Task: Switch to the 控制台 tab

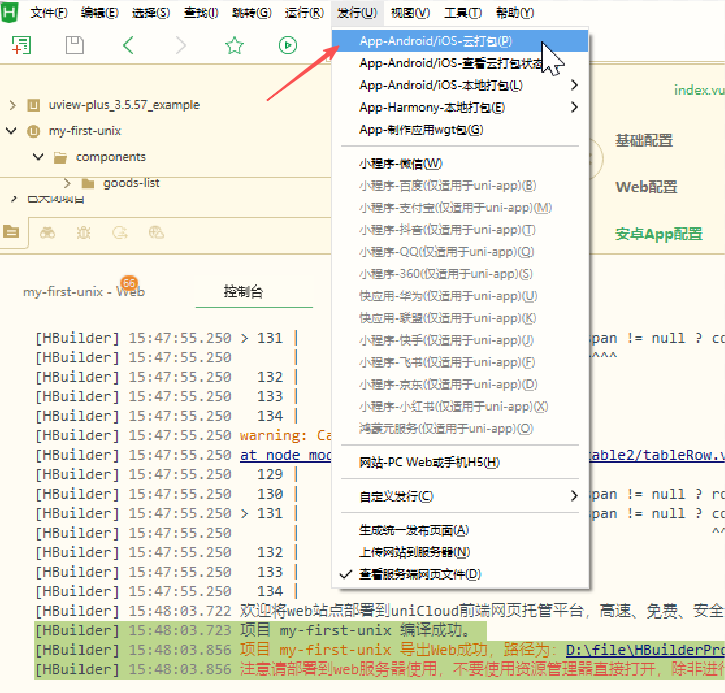Action: [x=243, y=291]
